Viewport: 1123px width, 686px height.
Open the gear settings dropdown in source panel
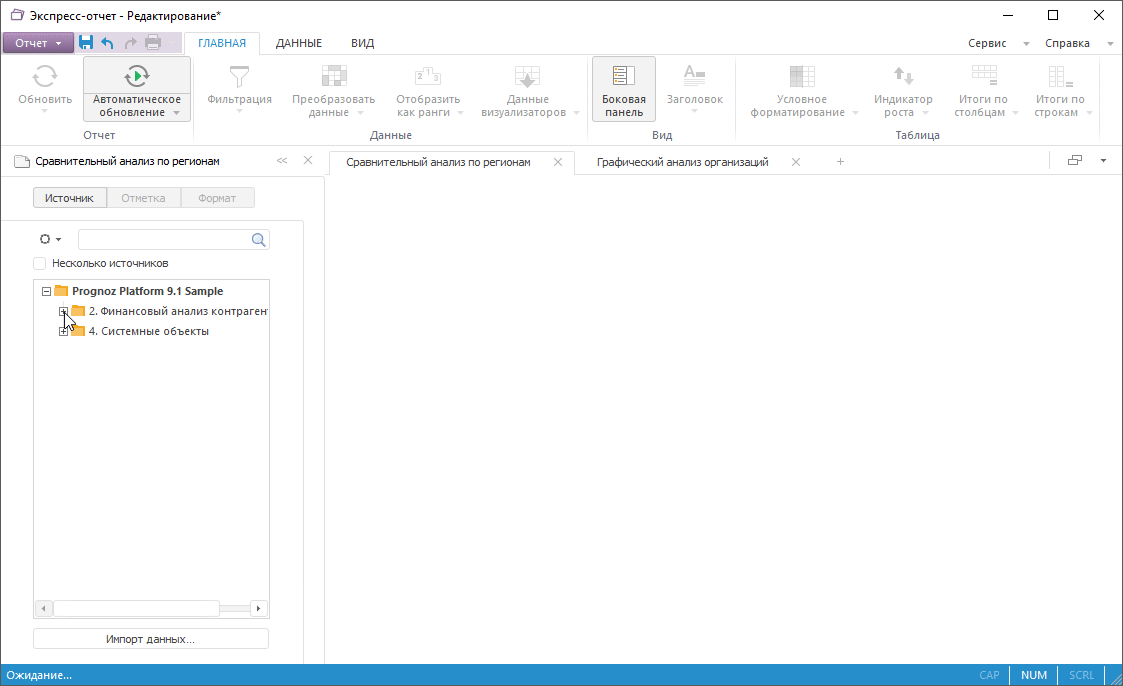pyautogui.click(x=50, y=239)
